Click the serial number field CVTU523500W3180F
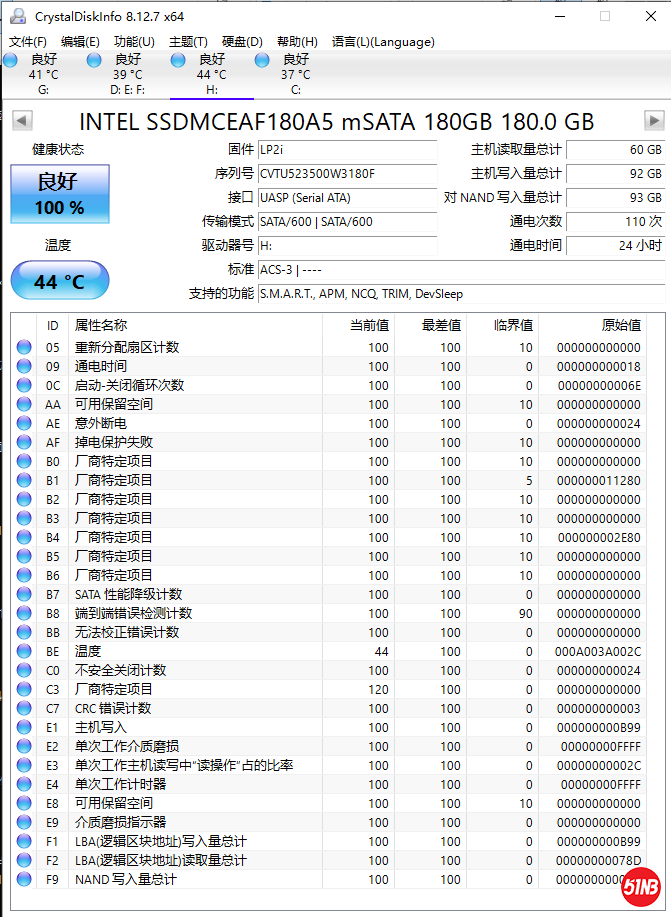Image resolution: width=671 pixels, height=917 pixels. click(x=346, y=173)
